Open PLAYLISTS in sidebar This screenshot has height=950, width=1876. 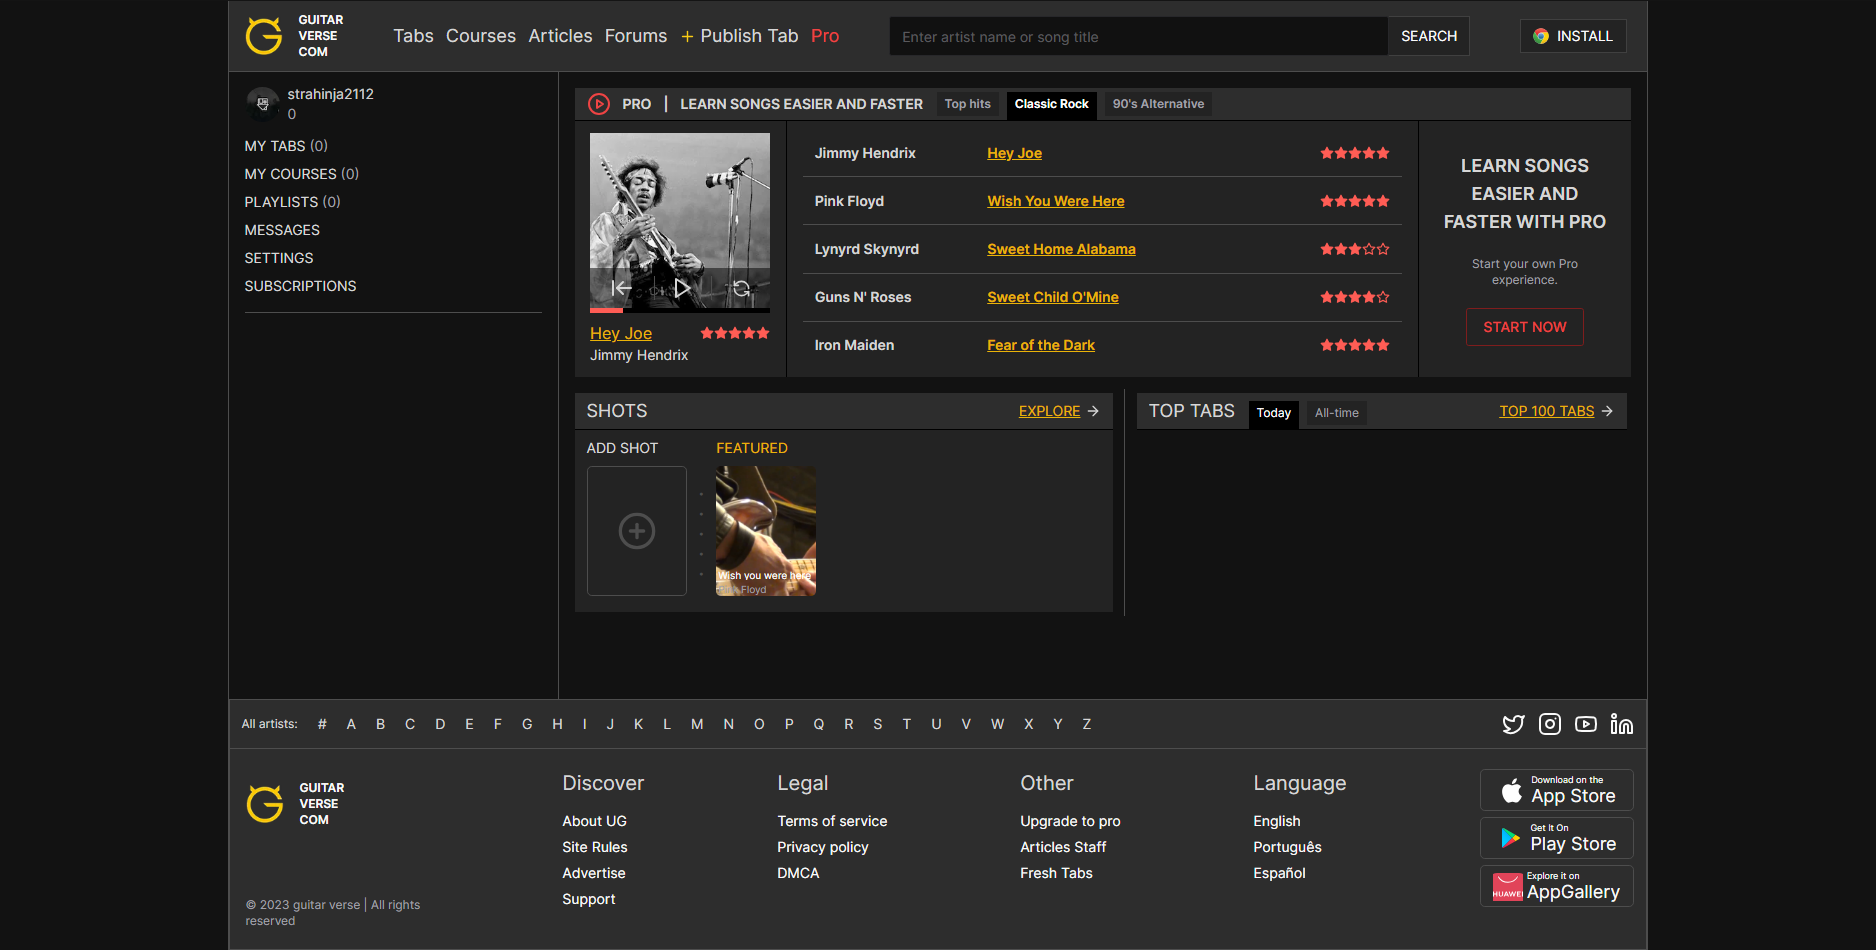[293, 202]
